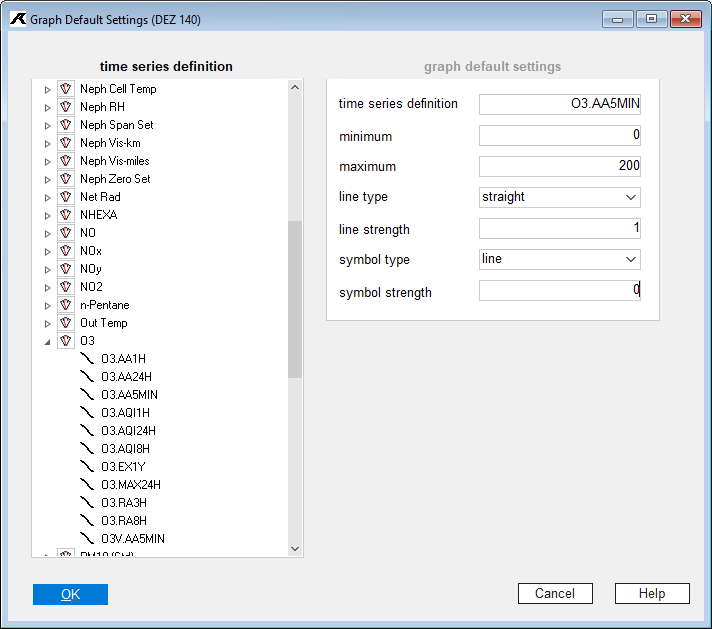Click the curve icon beside O3V.AA5MIN
This screenshot has width=712, height=629.
click(87, 539)
